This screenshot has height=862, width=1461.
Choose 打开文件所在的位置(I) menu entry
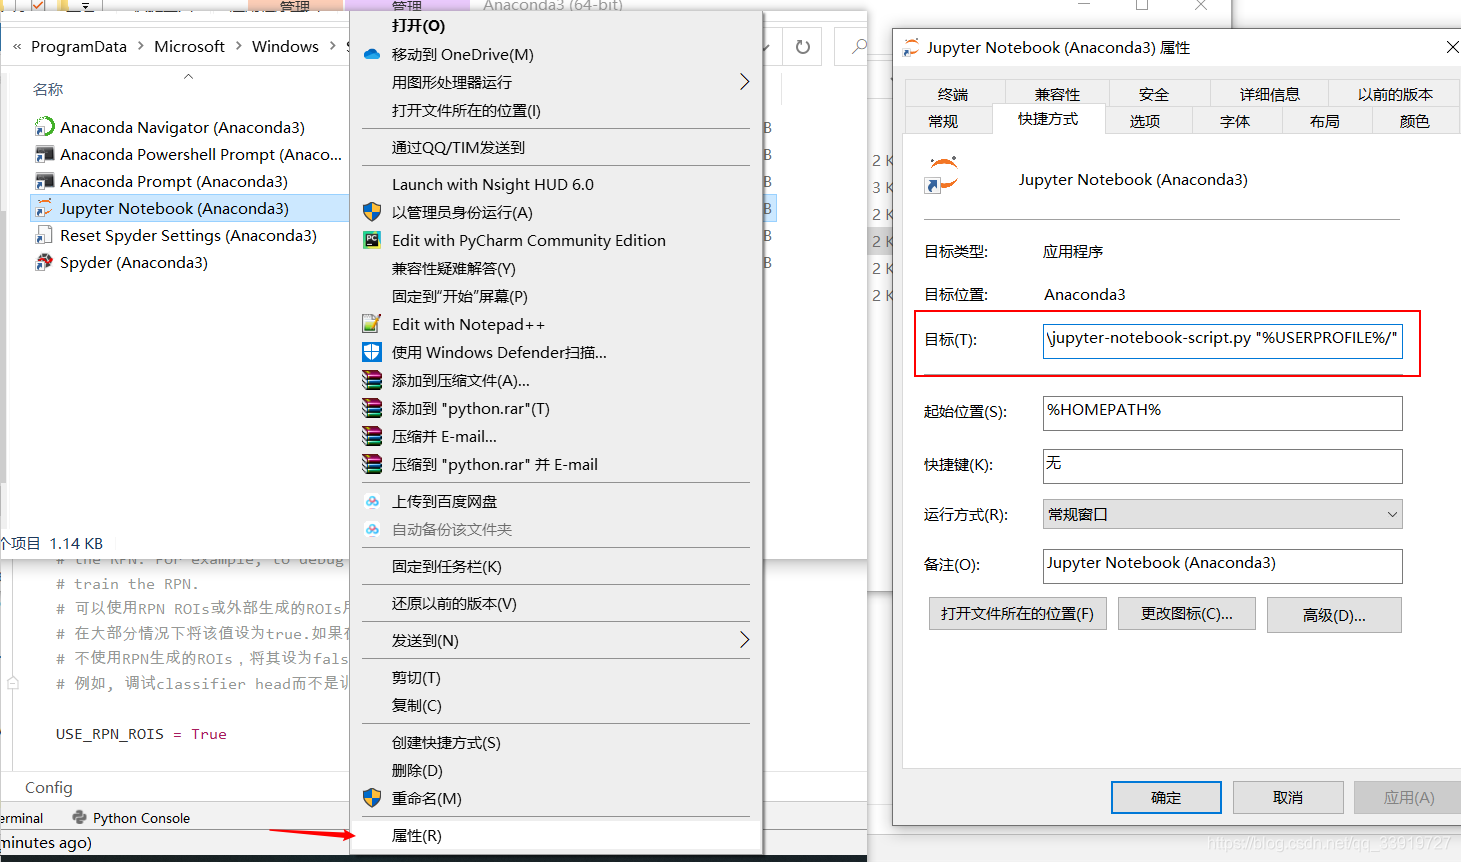556,110
